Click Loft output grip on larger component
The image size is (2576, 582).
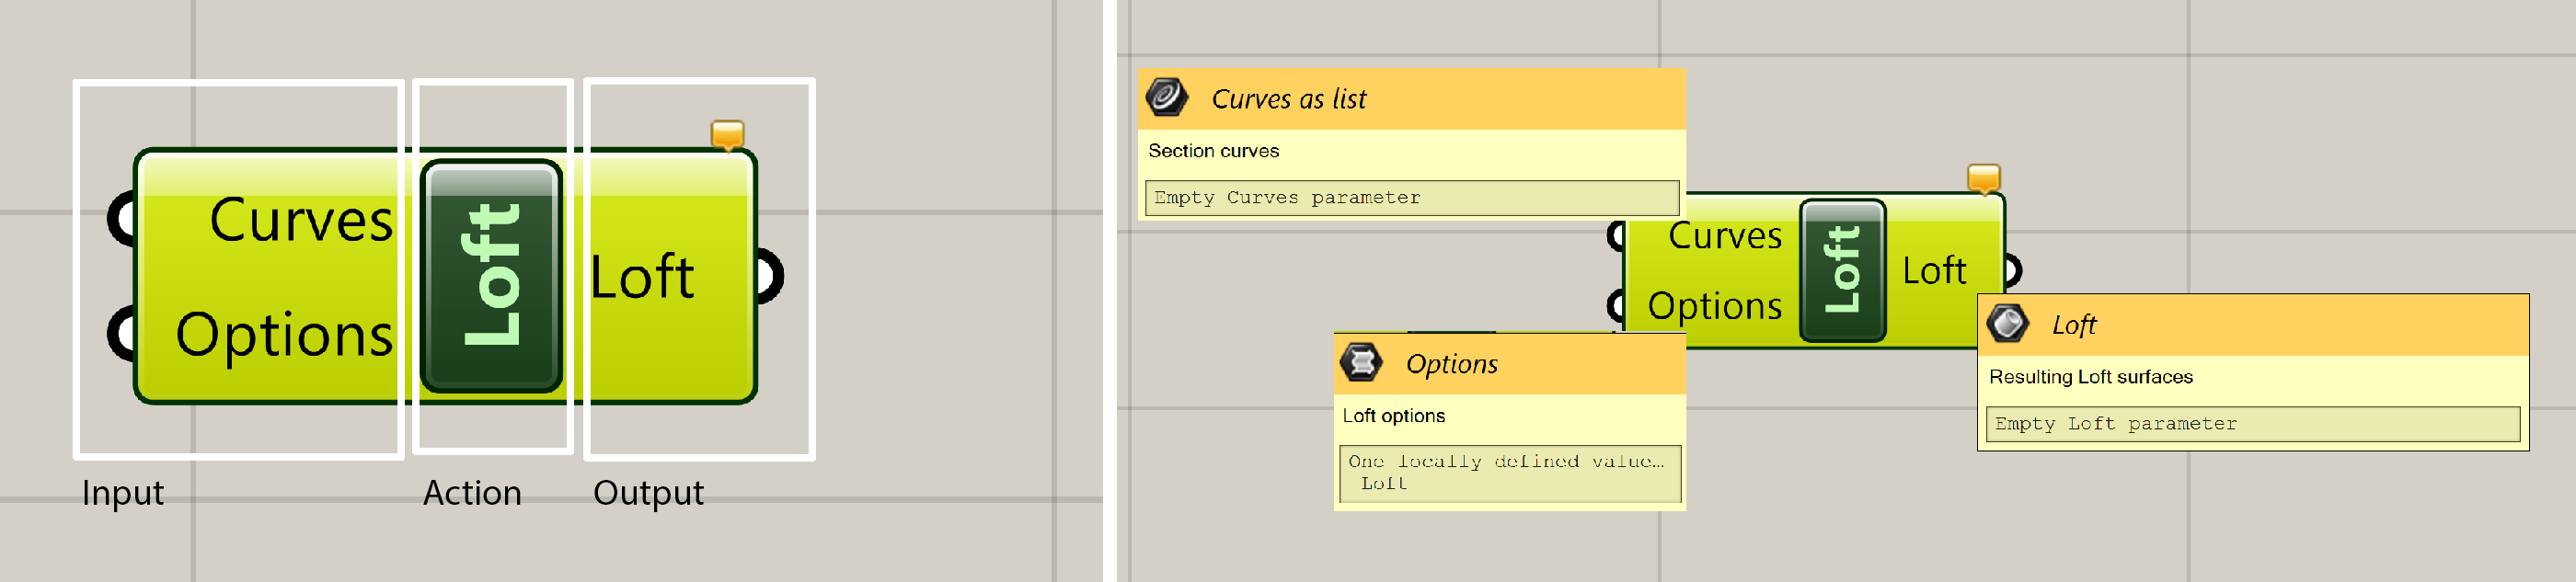pyautogui.click(x=770, y=276)
